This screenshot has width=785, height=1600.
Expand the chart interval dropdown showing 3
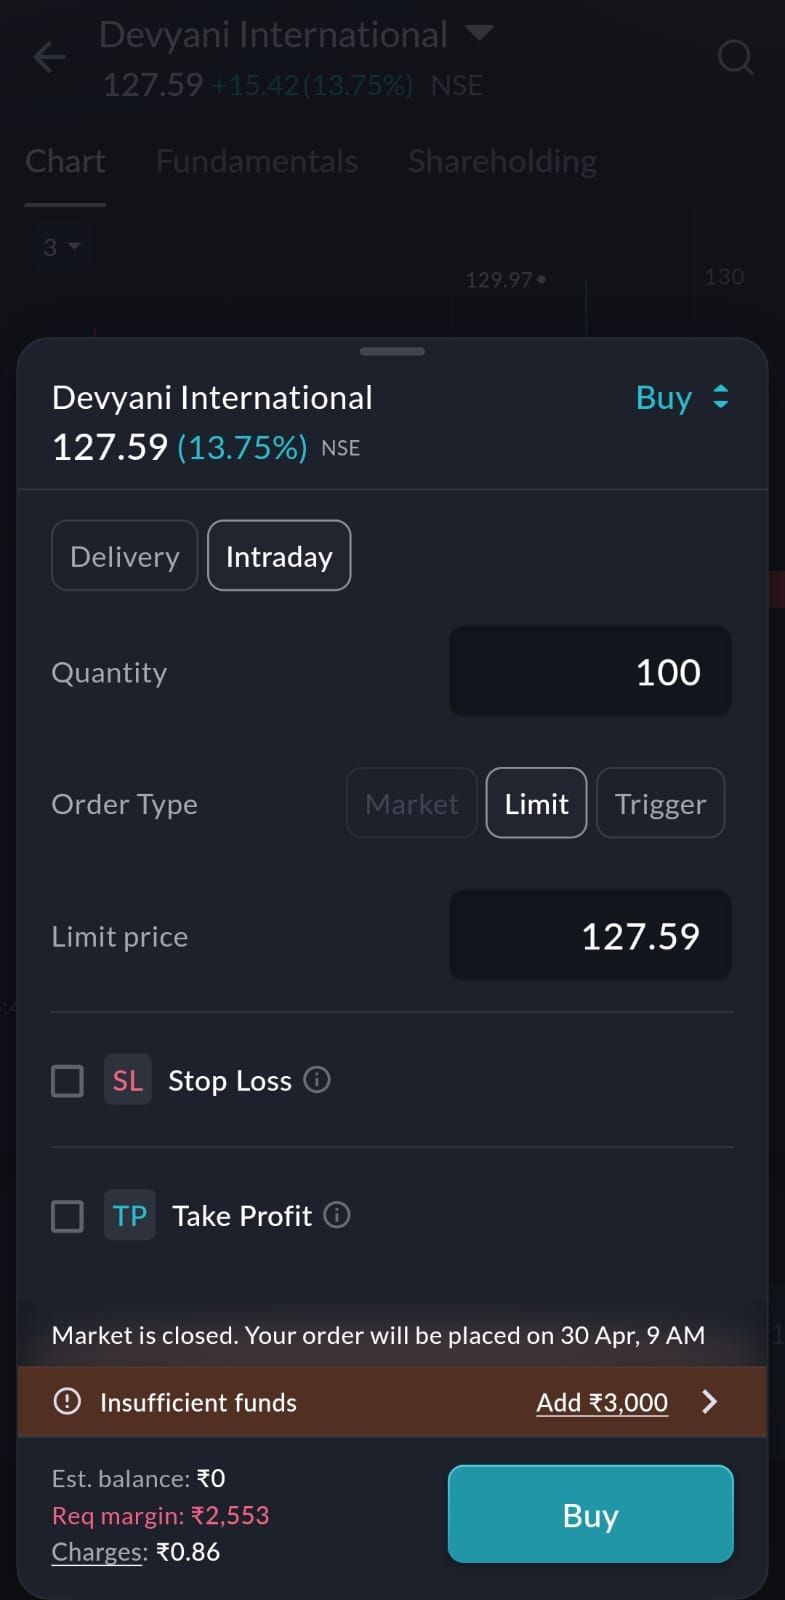click(60, 246)
